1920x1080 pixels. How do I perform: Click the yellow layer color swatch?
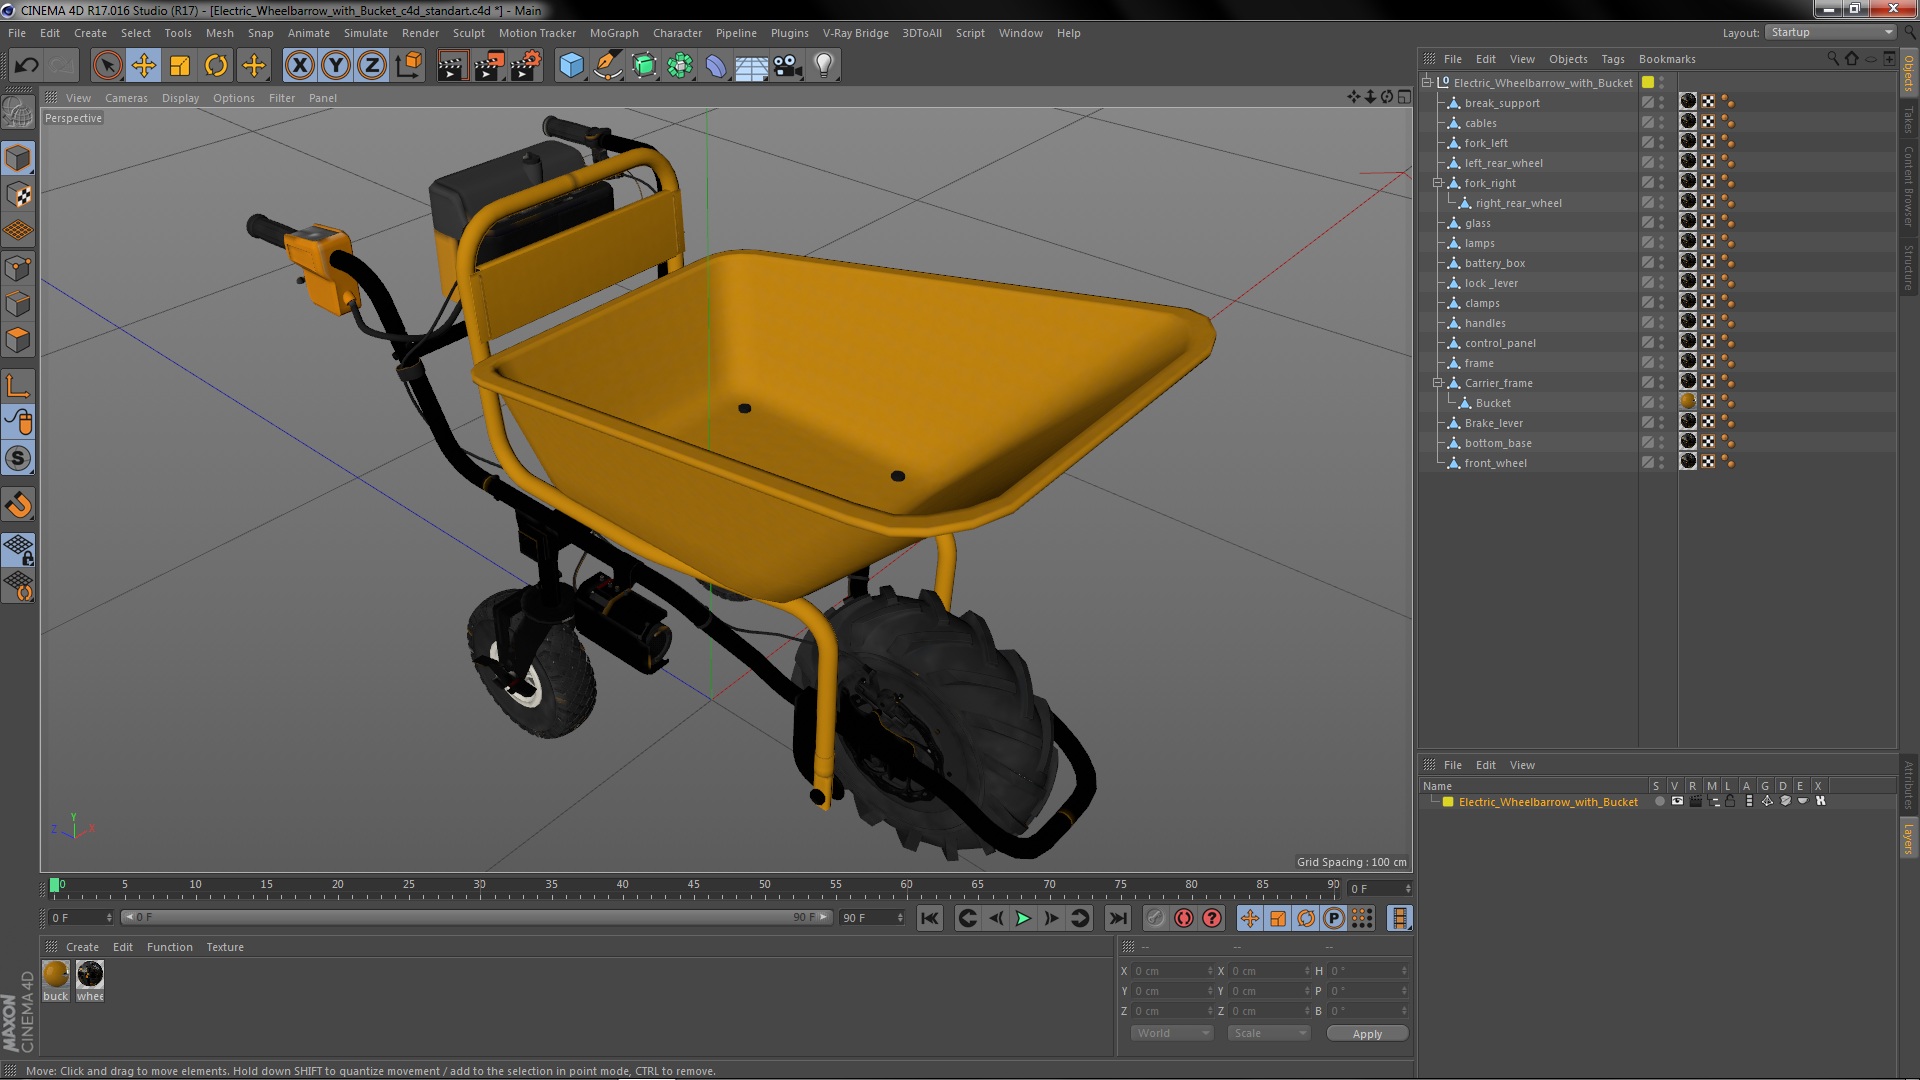(x=1447, y=802)
